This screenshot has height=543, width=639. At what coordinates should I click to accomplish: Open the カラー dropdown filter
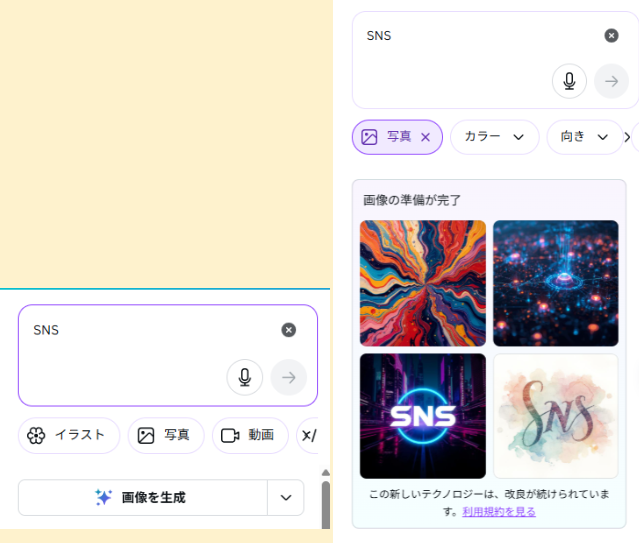point(494,137)
